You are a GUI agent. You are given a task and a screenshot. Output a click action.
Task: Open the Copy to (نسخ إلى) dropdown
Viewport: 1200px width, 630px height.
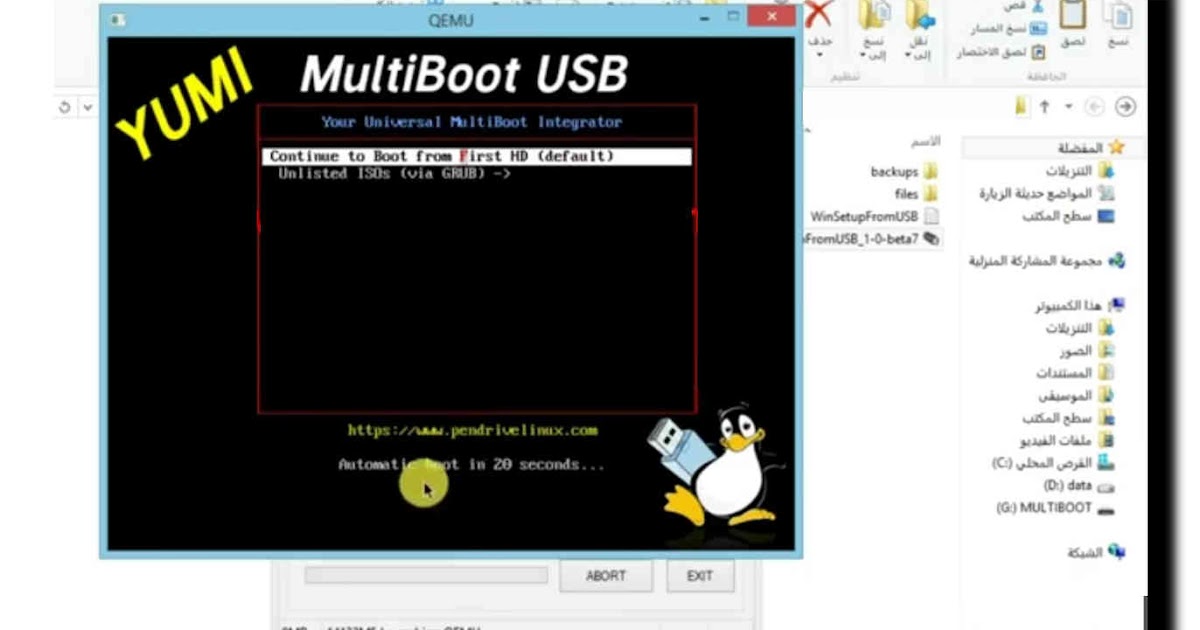coord(864,56)
